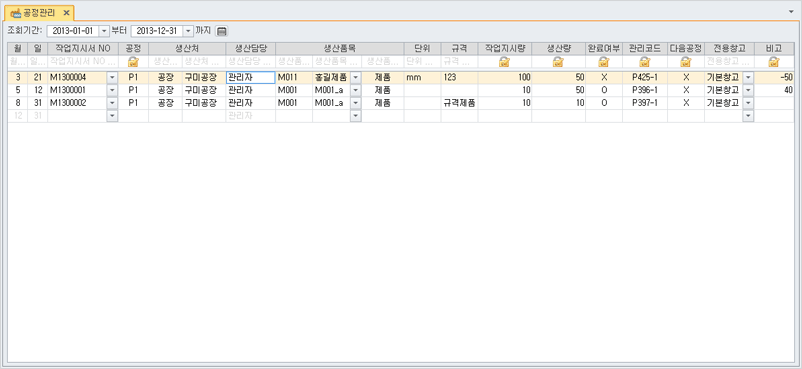Click the 규격 filter input
The width and height of the screenshot is (802, 369).
(459, 62)
